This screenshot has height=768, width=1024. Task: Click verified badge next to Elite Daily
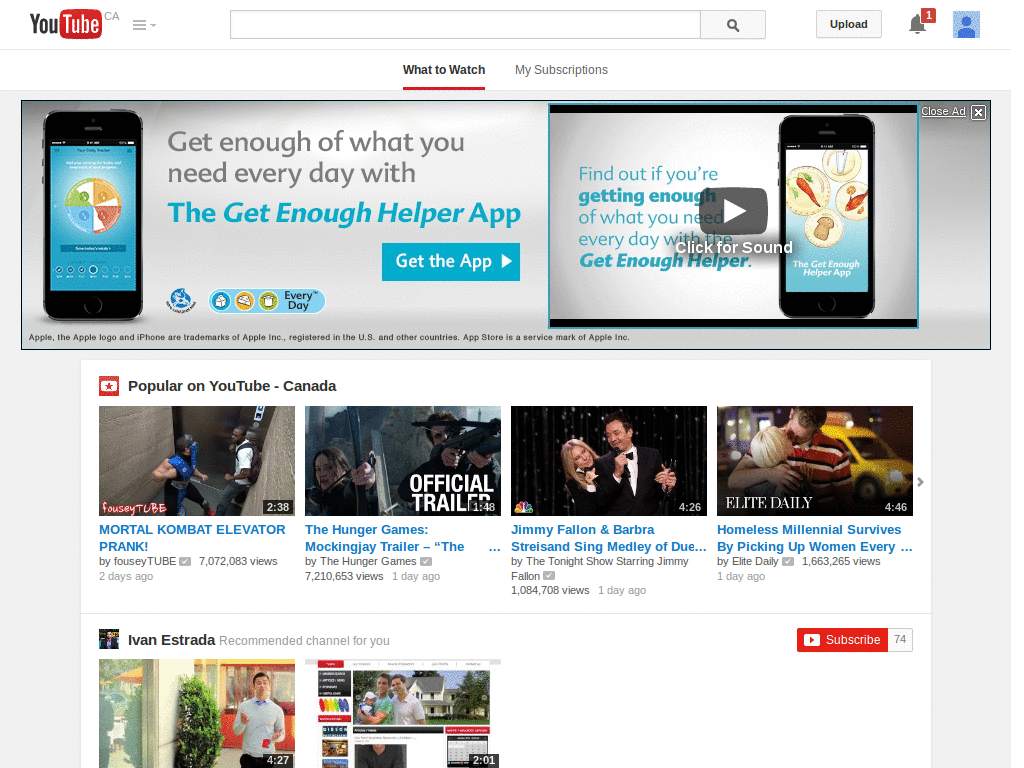[788, 562]
